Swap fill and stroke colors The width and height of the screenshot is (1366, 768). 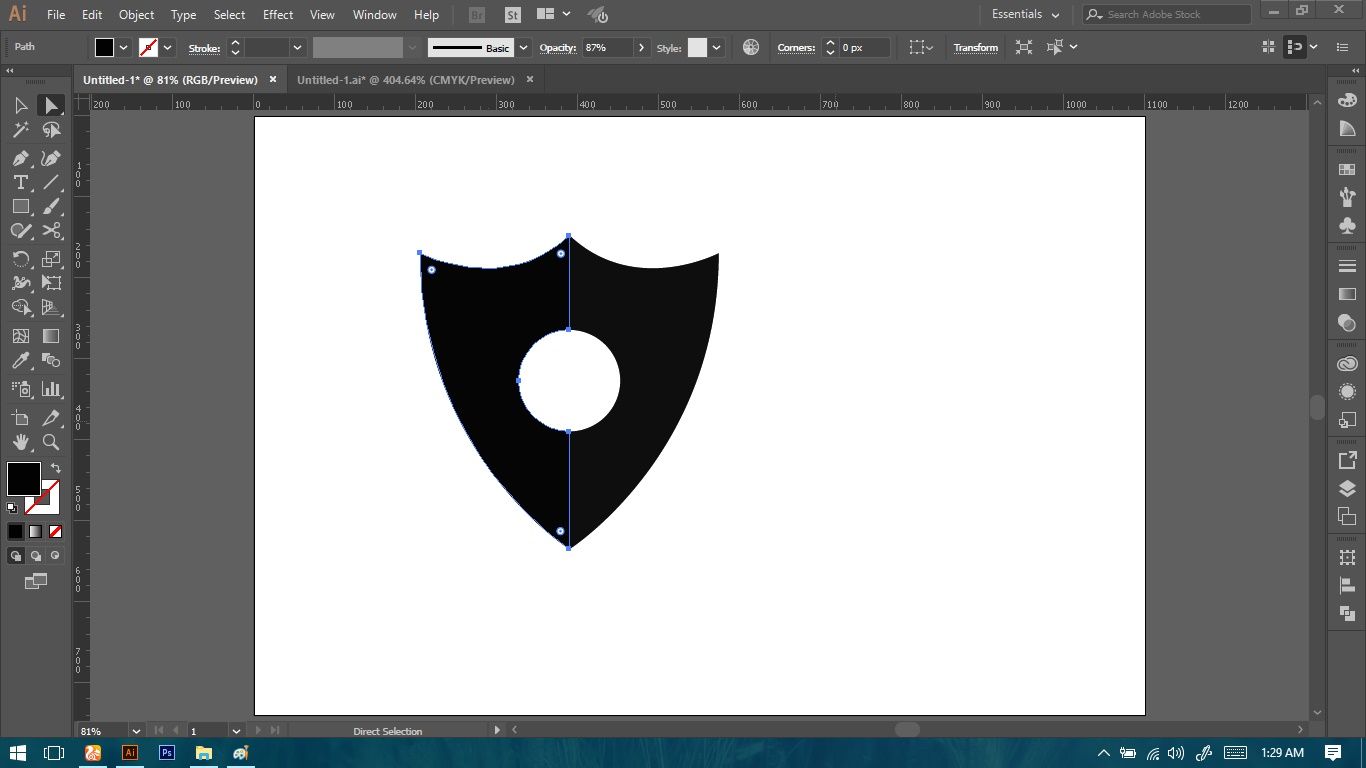click(56, 468)
